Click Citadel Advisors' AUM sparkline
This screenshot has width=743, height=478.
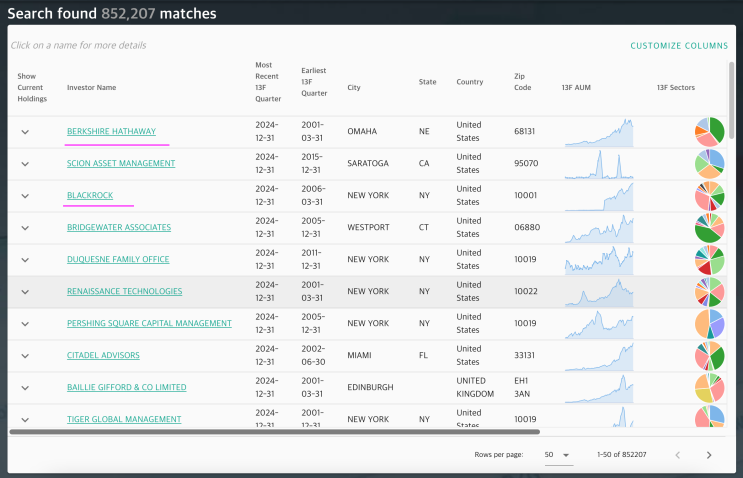[x=599, y=356]
